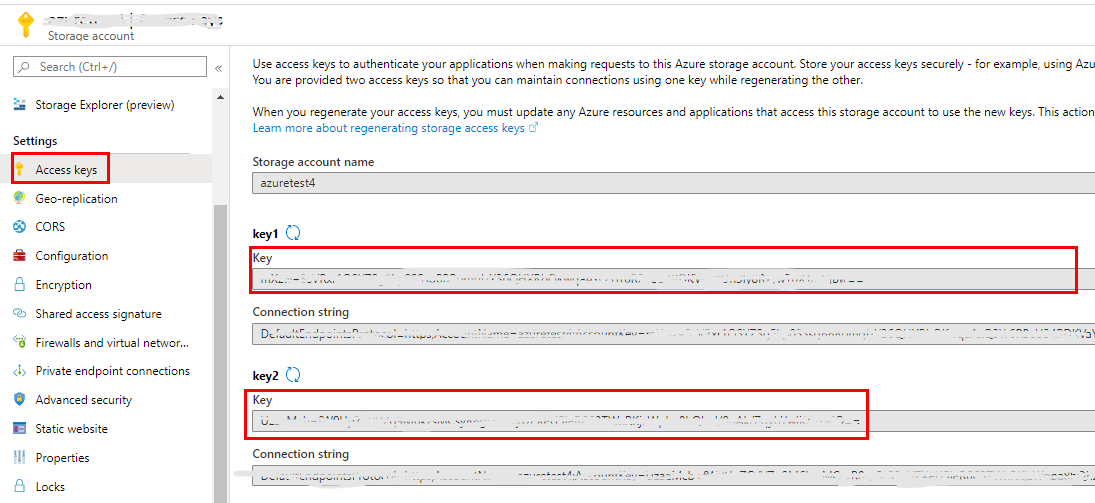Screen dimensions: 1095x503
Task: Click the Static website icon
Action: tap(20, 428)
